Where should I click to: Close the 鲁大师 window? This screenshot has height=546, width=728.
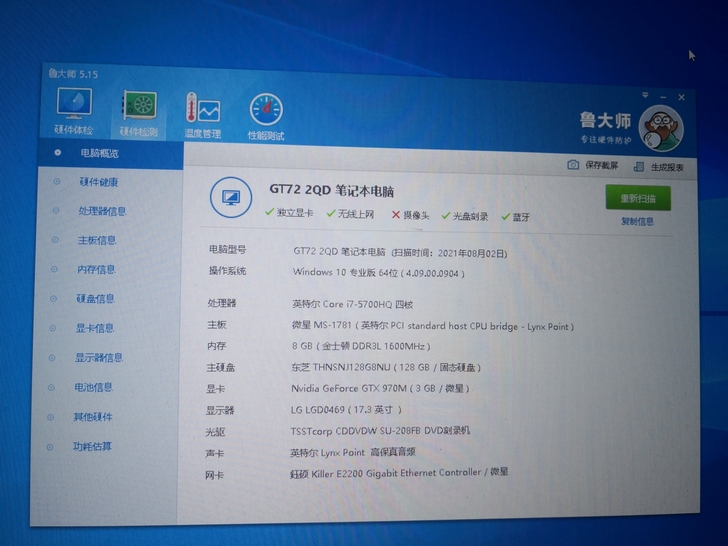(x=681, y=97)
